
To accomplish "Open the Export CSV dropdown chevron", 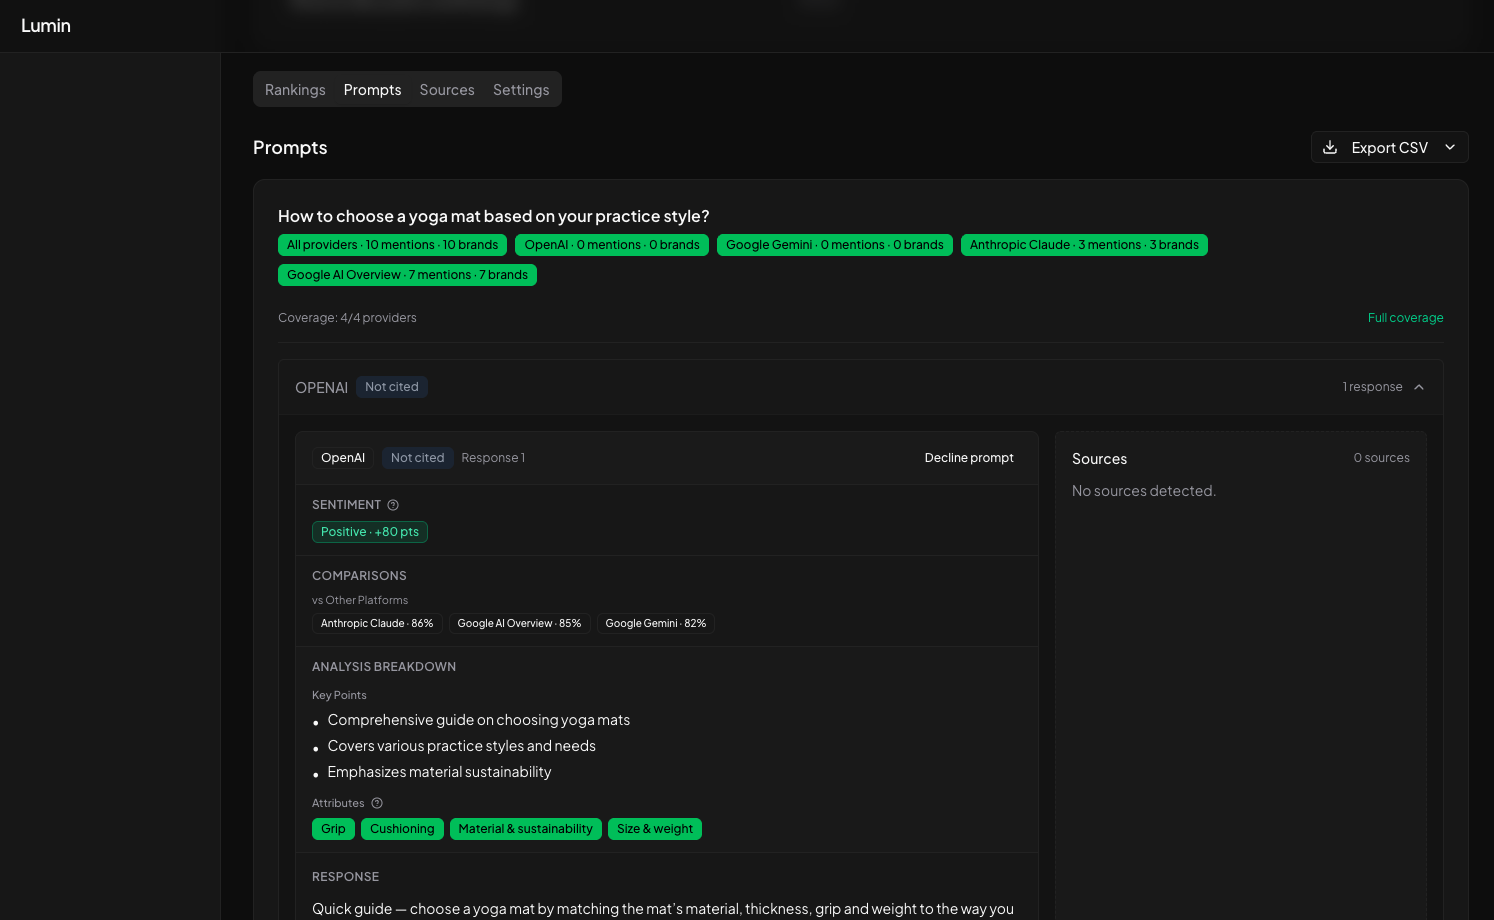I will pyautogui.click(x=1450, y=147).
